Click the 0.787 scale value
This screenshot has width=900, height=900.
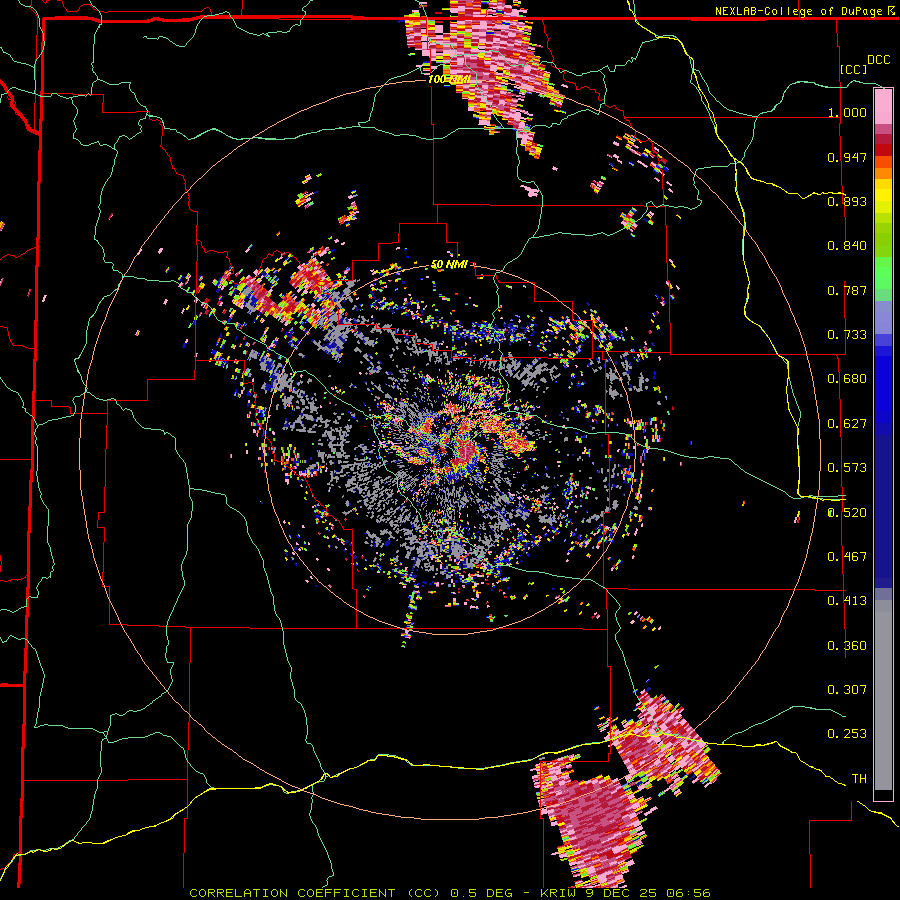point(847,290)
